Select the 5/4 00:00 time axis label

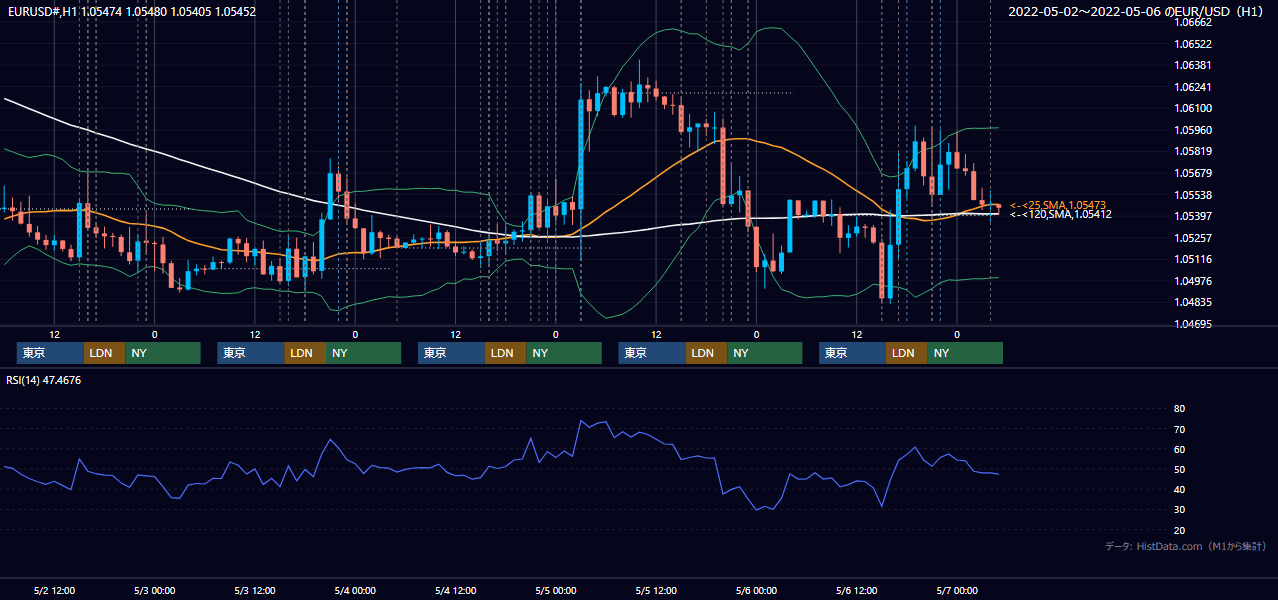coord(355,590)
